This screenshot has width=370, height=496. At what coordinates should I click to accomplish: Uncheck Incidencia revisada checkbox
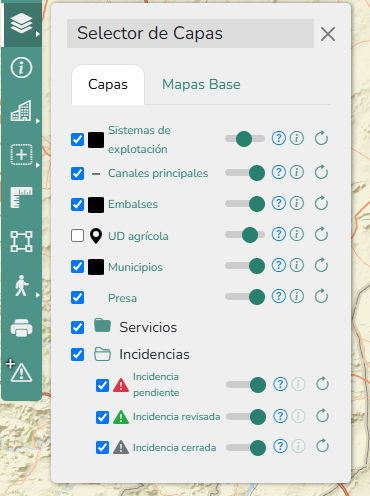(x=102, y=417)
